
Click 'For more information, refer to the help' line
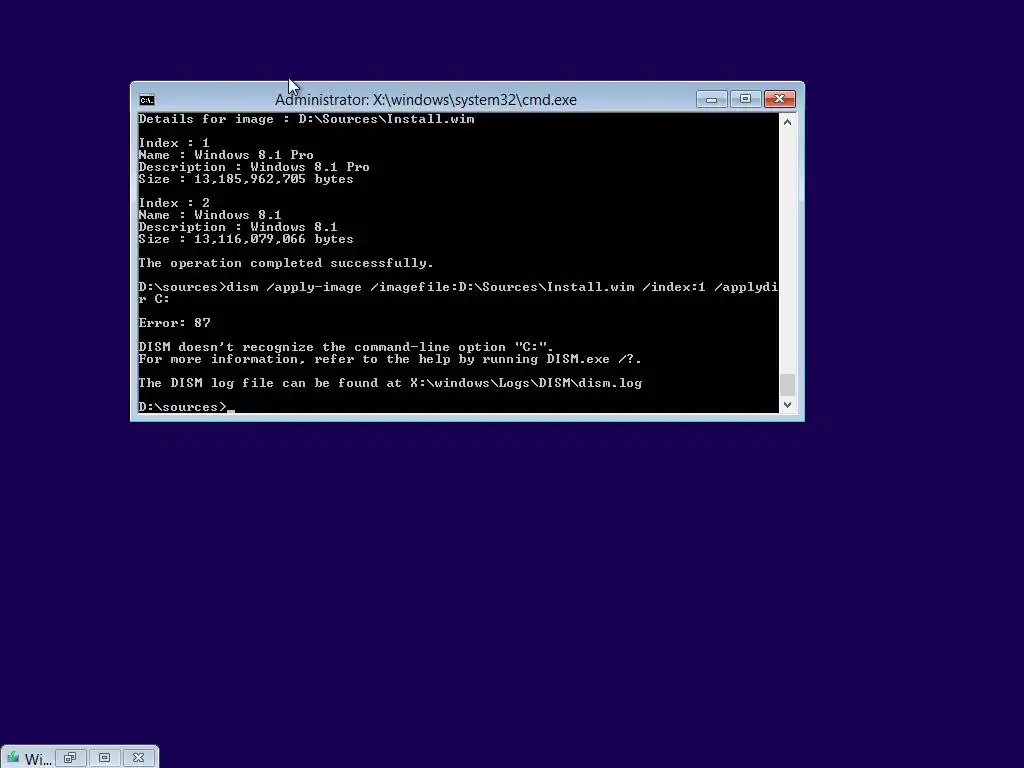point(390,359)
